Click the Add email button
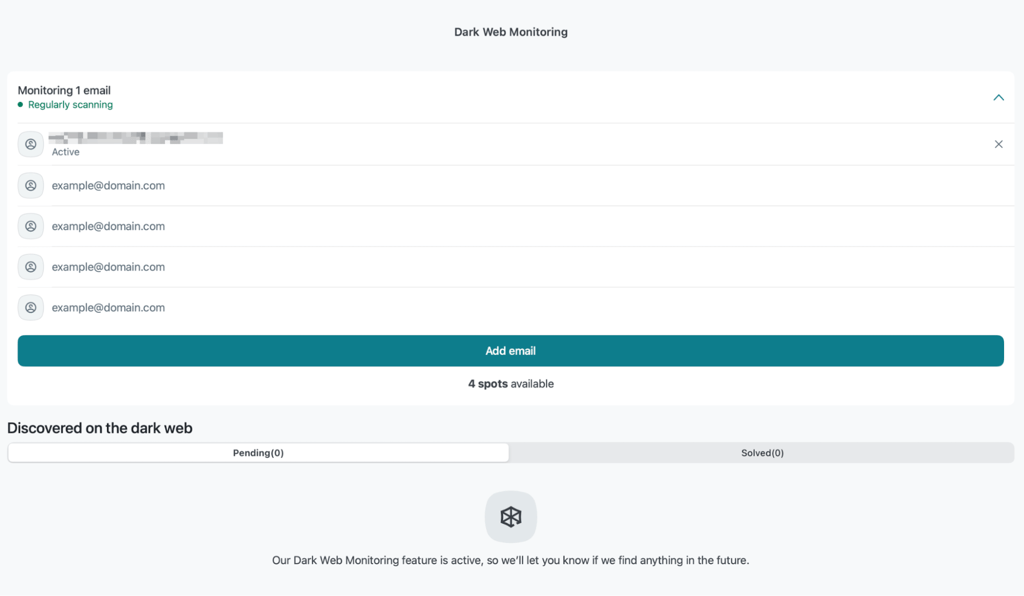The width and height of the screenshot is (1024, 596). tap(511, 351)
